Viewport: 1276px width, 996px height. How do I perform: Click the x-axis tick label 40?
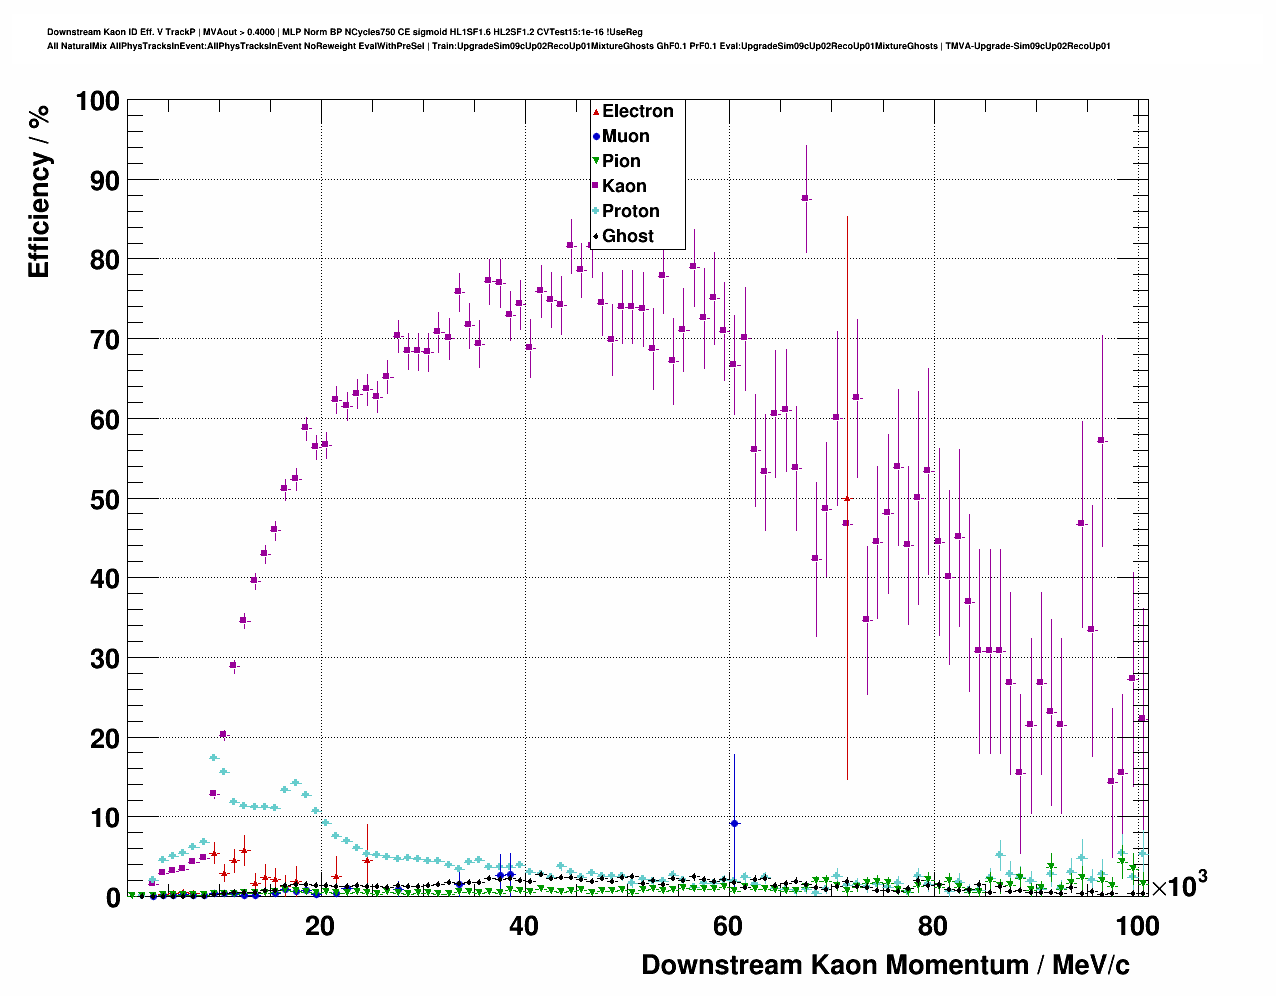coord(524,926)
